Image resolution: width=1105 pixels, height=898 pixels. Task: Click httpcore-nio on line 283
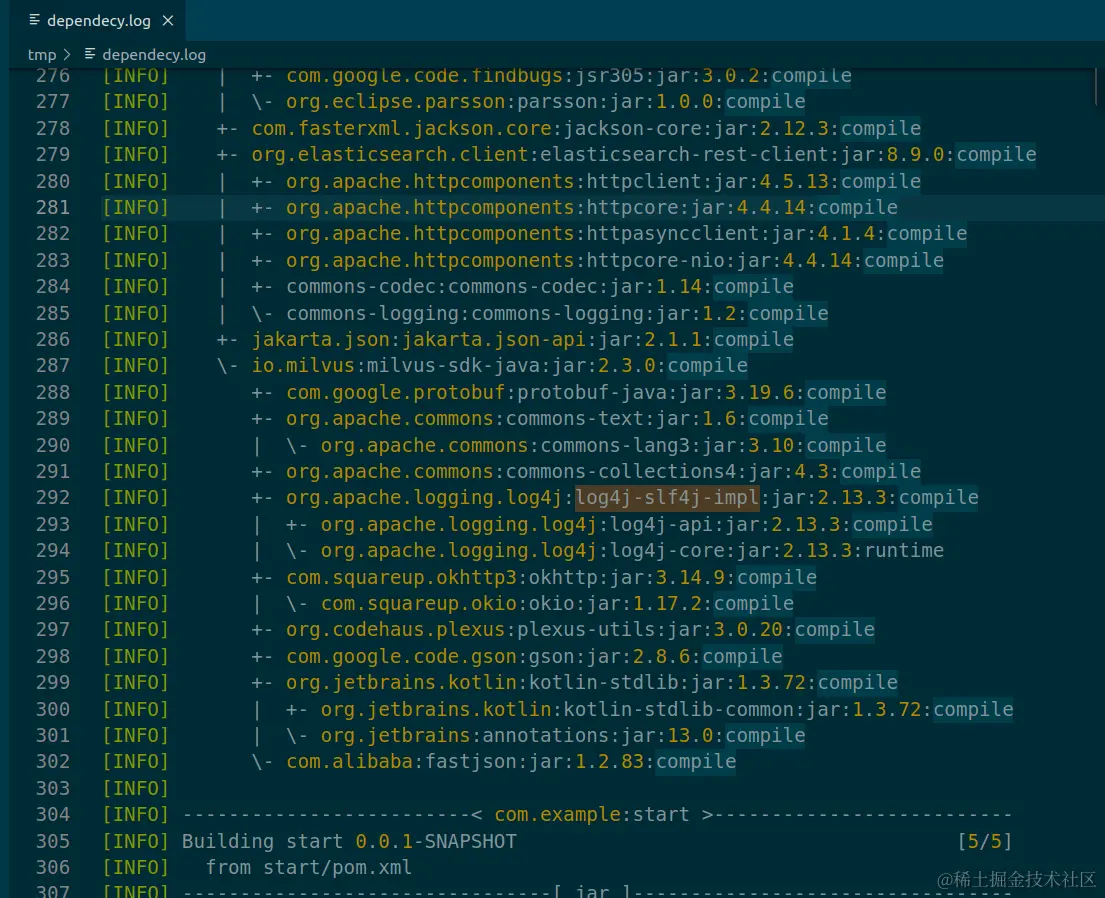[655, 260]
